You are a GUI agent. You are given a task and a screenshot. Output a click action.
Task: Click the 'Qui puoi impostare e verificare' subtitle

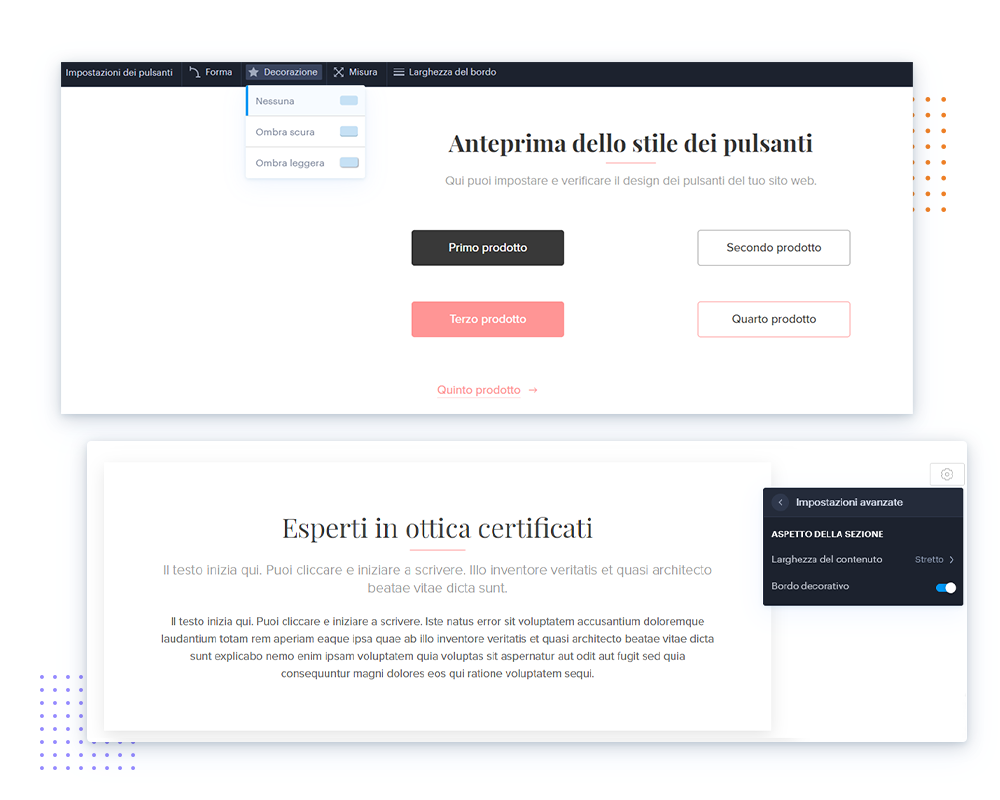coord(631,181)
